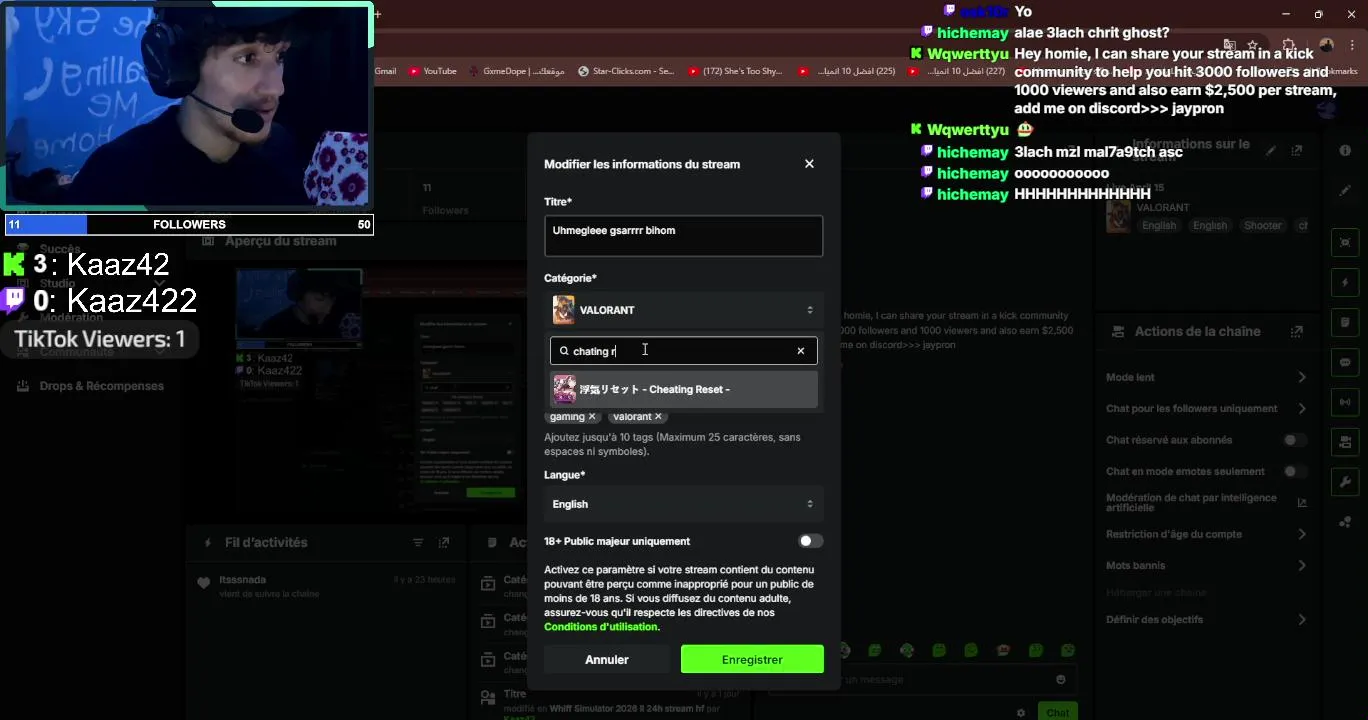Click the Itsssnada follow activity entry
Image resolution: width=1368 pixels, height=720 pixels.
pos(325,586)
